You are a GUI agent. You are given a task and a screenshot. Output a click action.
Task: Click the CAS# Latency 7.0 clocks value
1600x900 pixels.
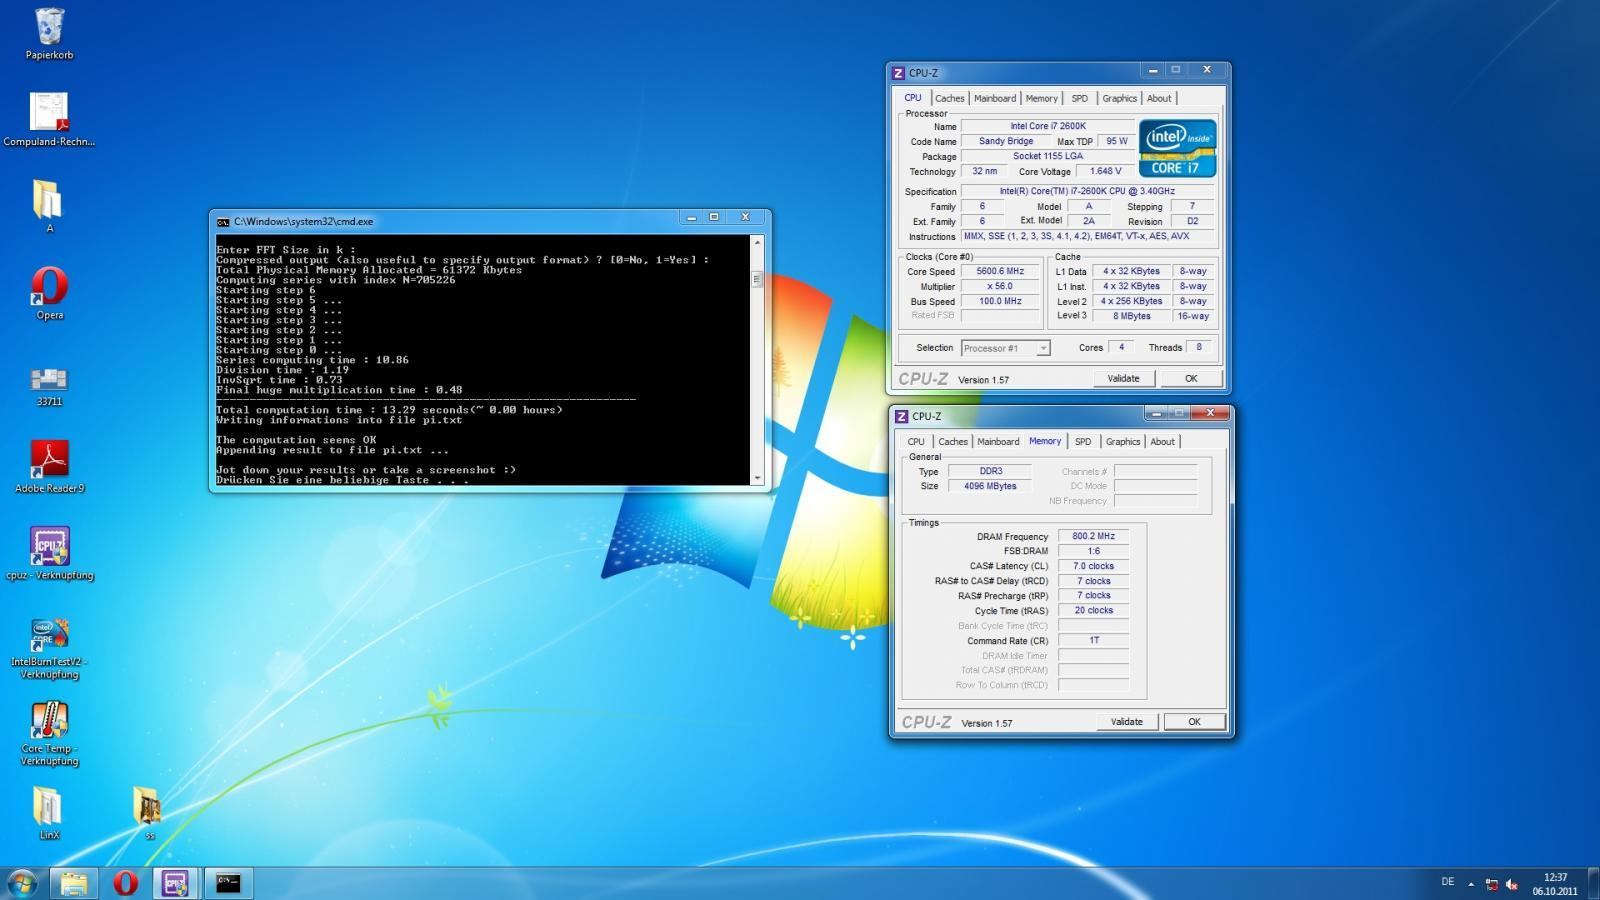click(1093, 566)
